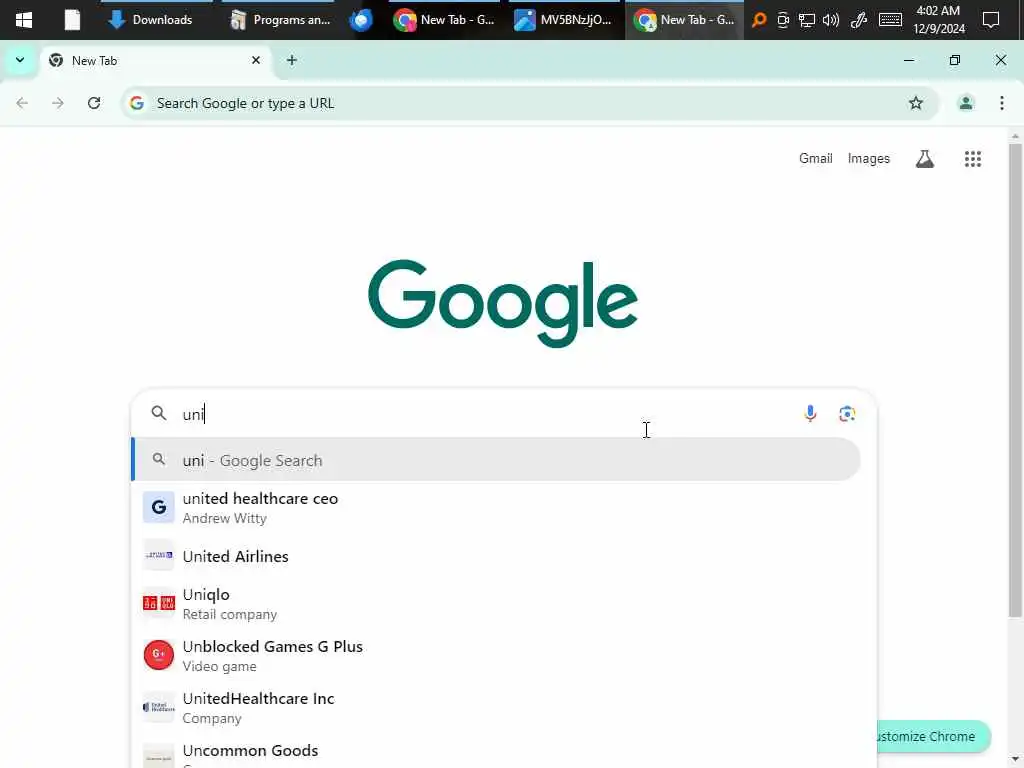Click the scrollbar up arrow
Image resolution: width=1024 pixels, height=768 pixels.
click(1015, 135)
